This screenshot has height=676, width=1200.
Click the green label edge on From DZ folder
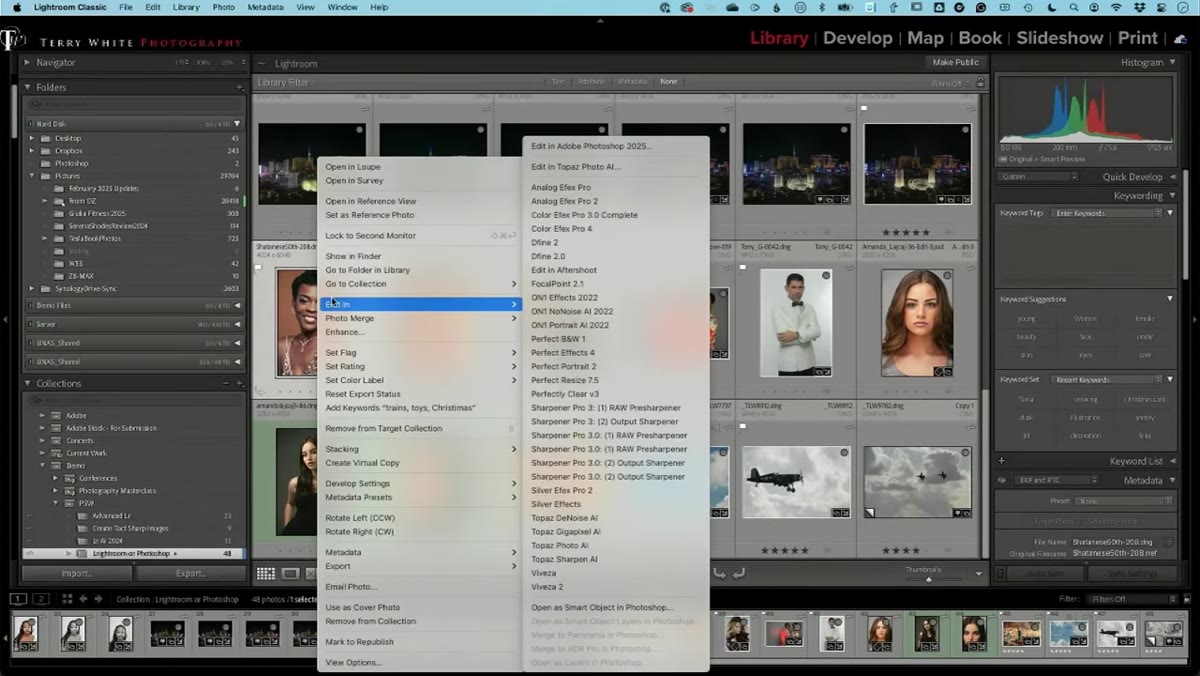click(244, 201)
